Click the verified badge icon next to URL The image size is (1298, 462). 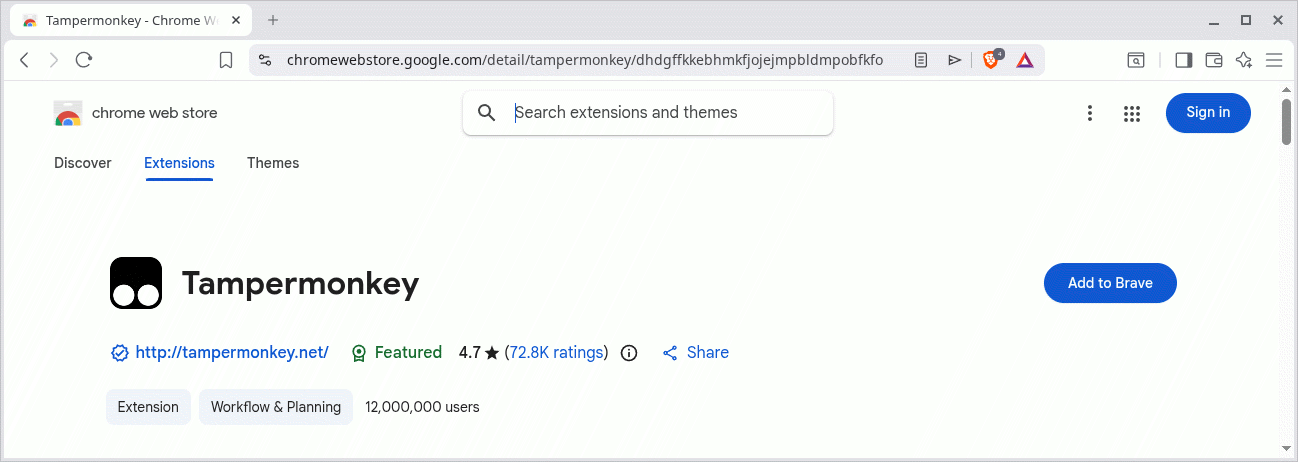pos(120,353)
